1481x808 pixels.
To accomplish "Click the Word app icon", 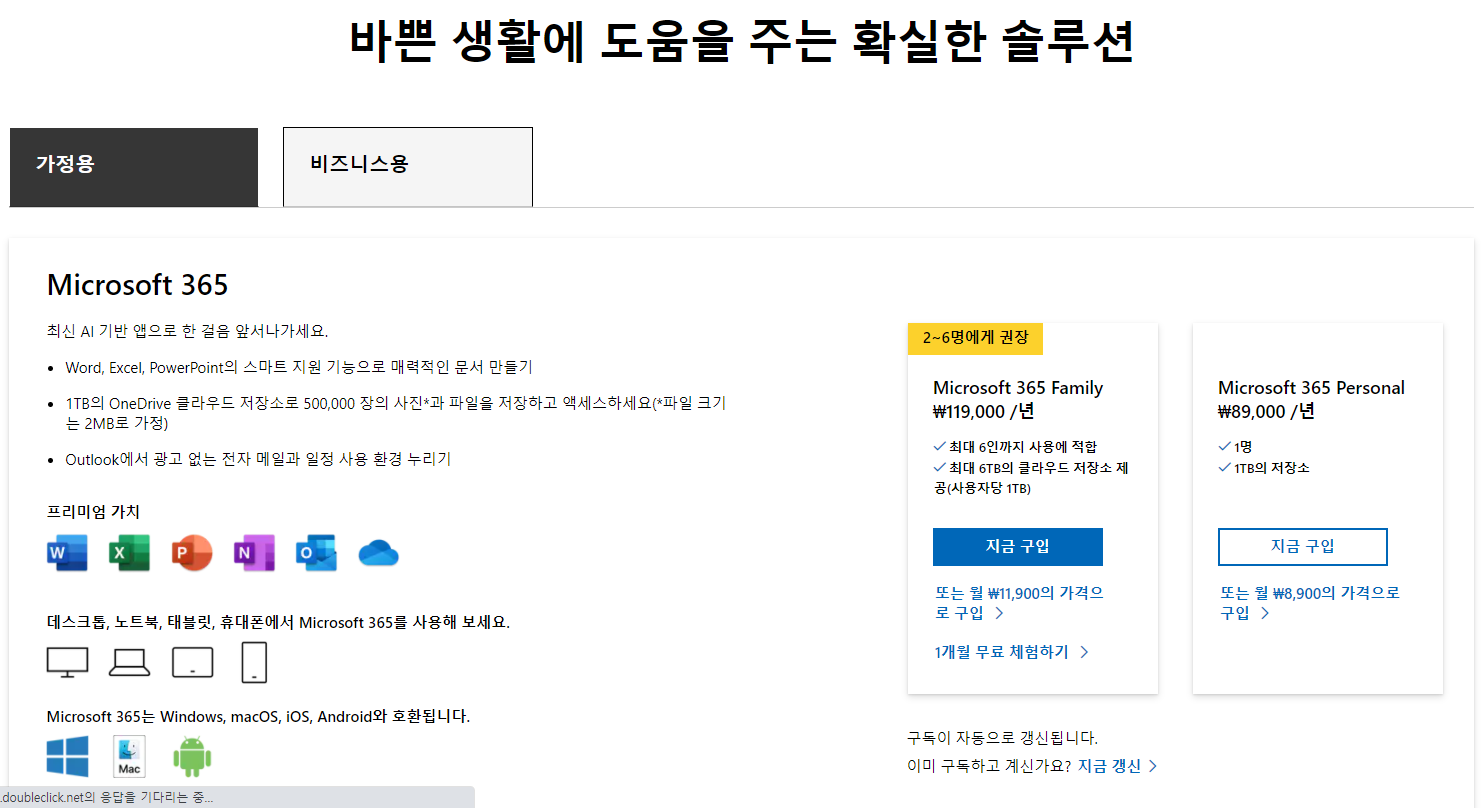I will pyautogui.click(x=67, y=553).
